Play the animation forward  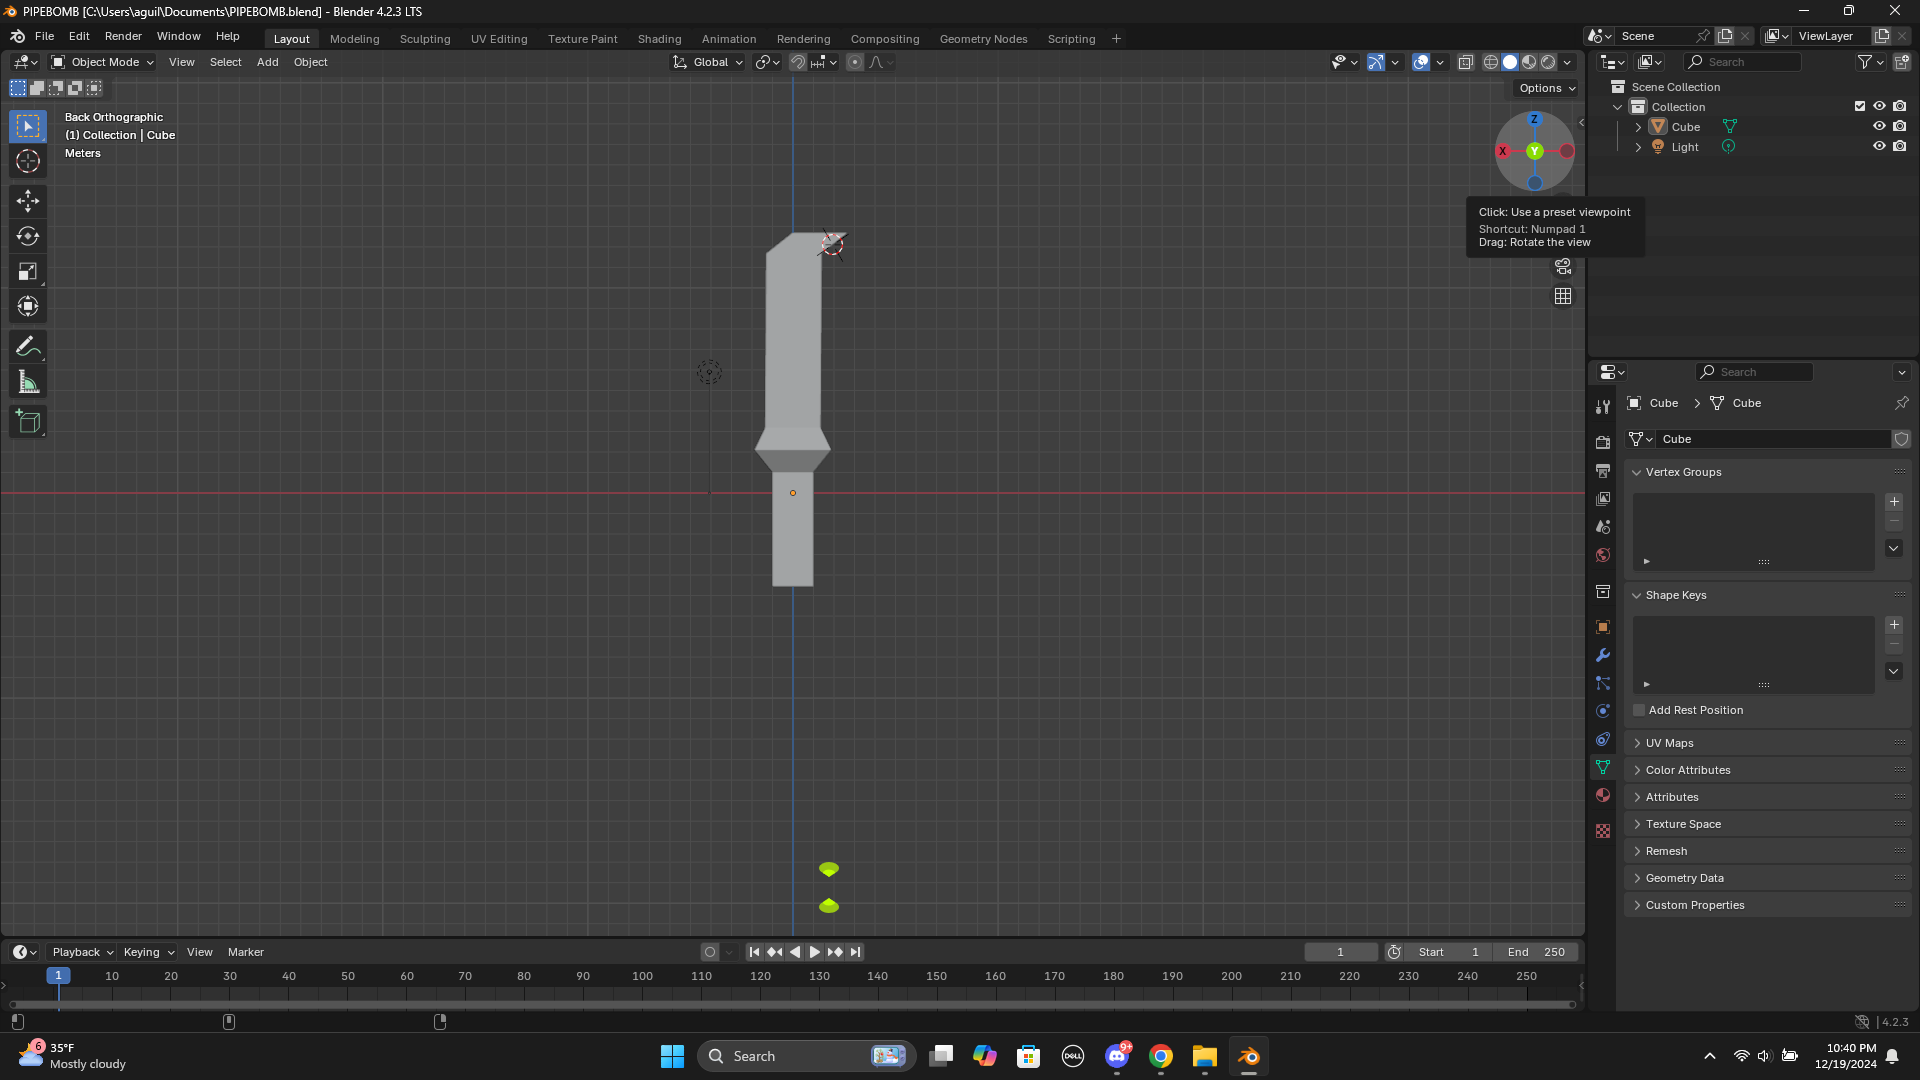point(815,952)
